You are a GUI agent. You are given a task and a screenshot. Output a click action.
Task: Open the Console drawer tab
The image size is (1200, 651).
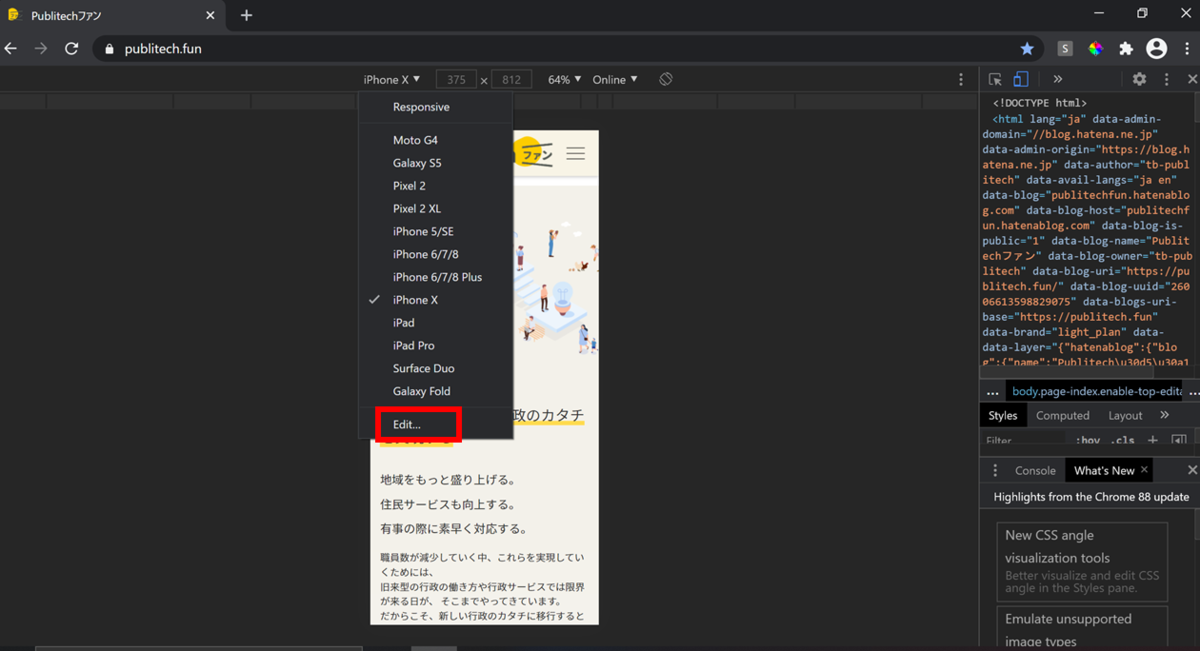coord(1035,470)
